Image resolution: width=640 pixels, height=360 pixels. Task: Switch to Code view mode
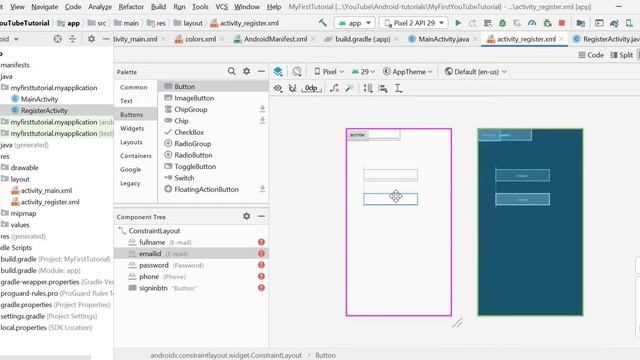click(x=591, y=55)
